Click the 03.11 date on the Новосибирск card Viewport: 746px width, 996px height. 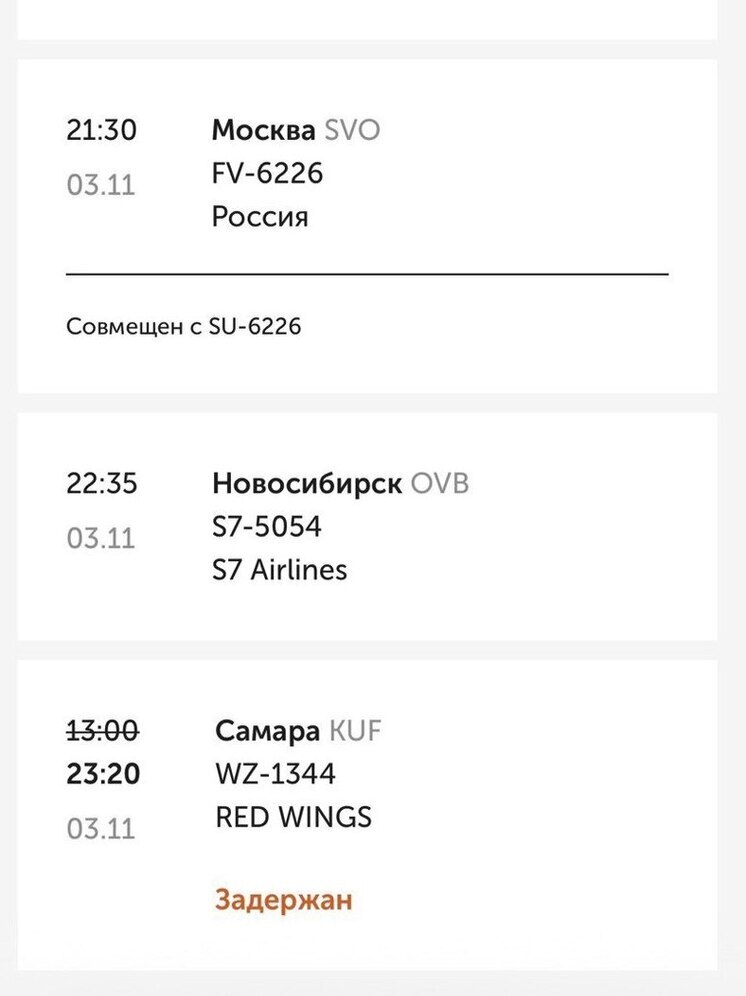click(102, 539)
